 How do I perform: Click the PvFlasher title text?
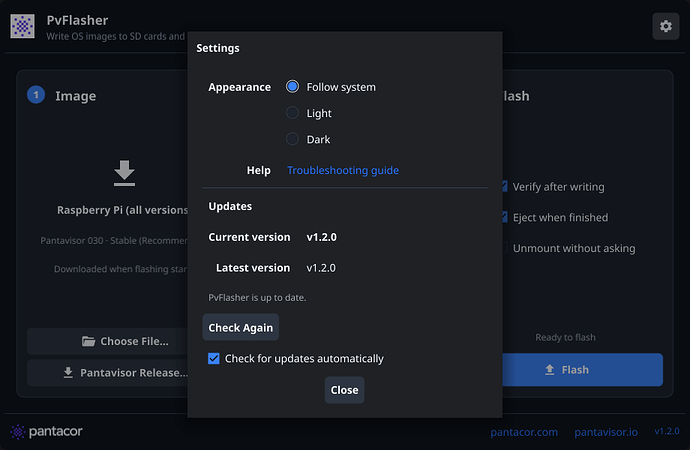[x=77, y=20]
